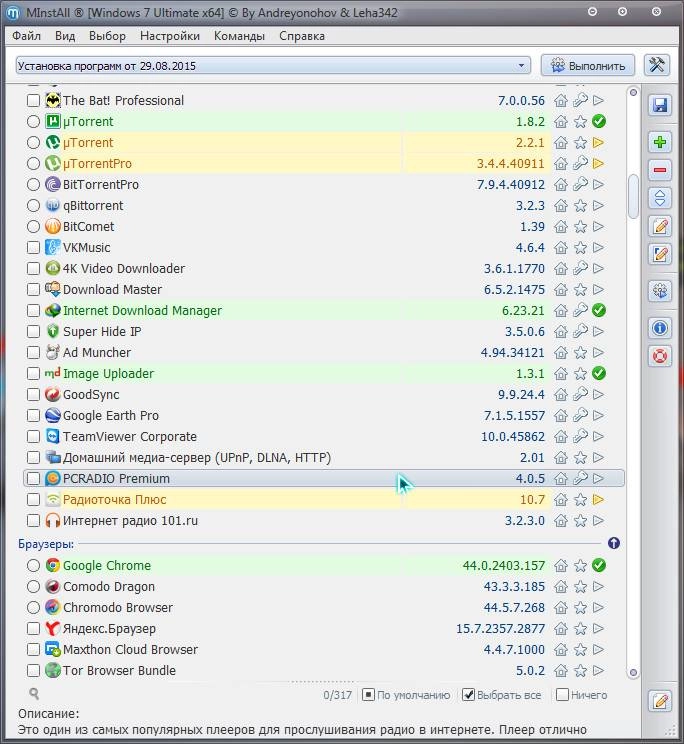Click the Выполнить button
Image resolution: width=684 pixels, height=744 pixels.
[588, 65]
